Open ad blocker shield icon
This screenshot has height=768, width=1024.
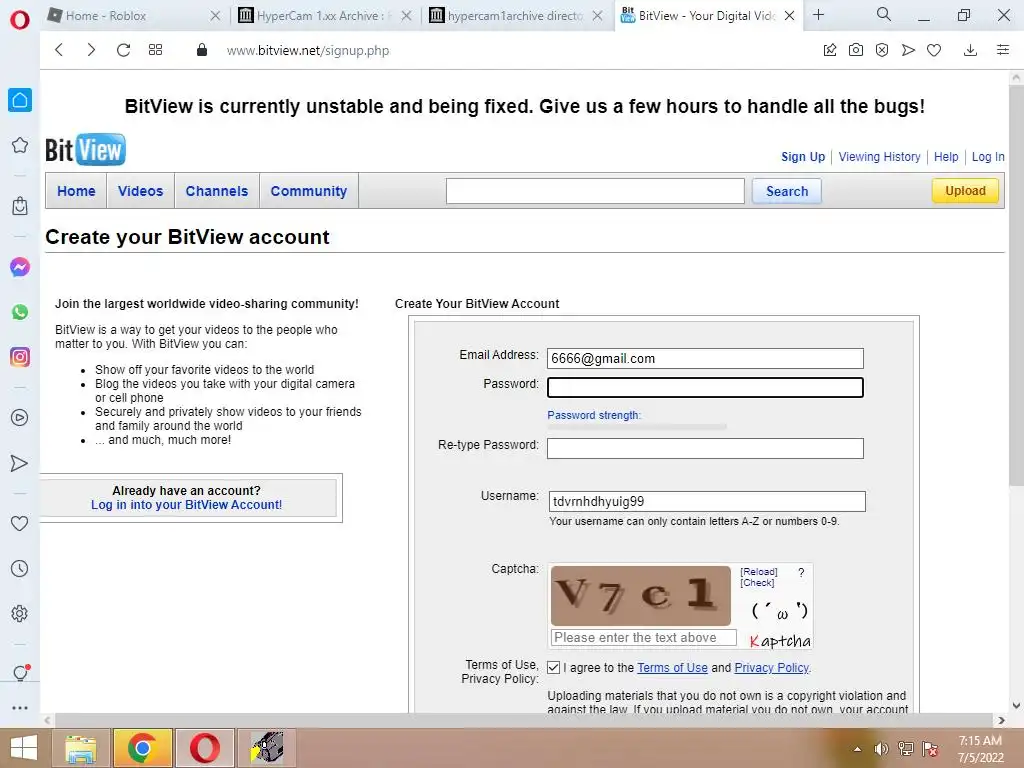882,50
